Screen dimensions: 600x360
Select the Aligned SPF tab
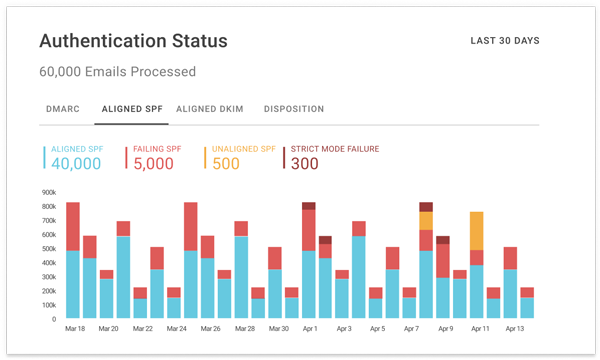(132, 109)
